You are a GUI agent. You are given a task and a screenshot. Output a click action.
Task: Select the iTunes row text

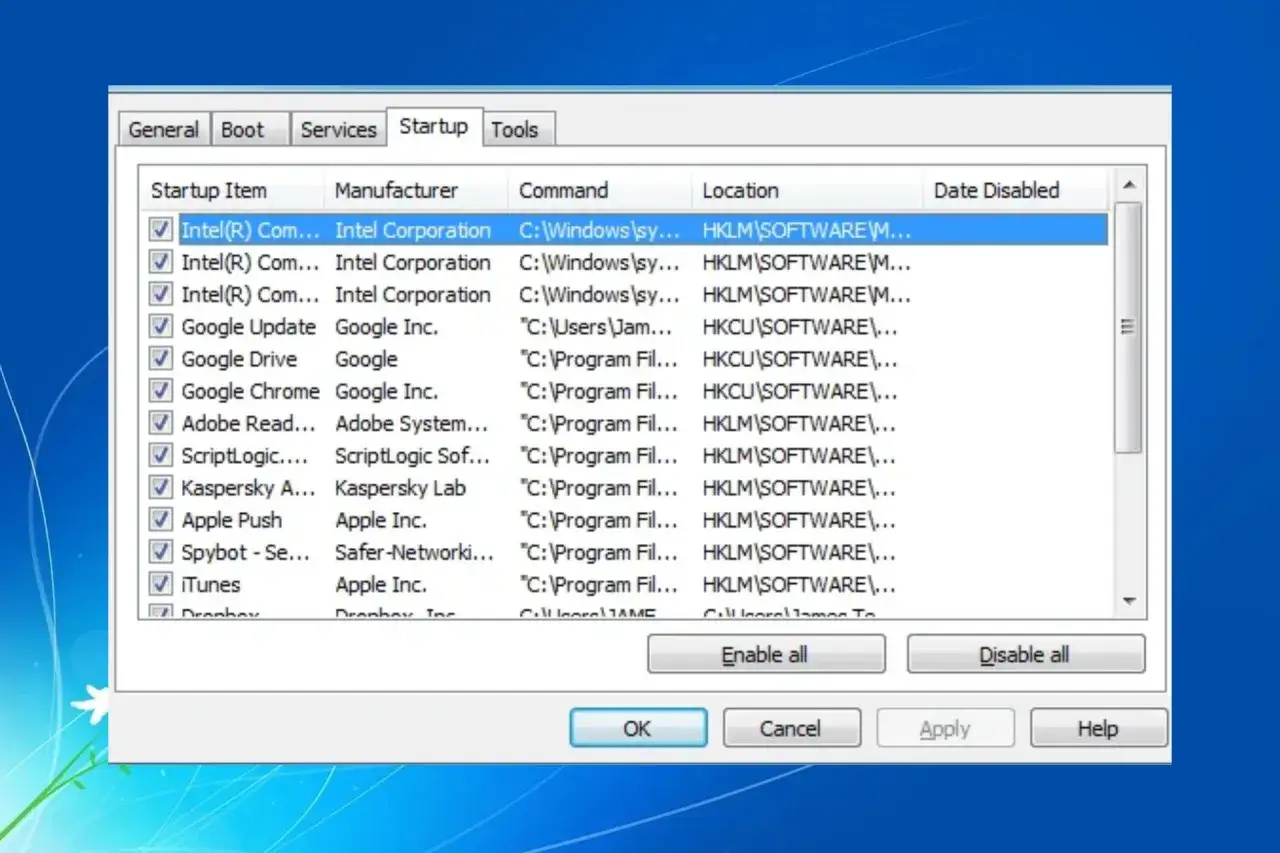[x=211, y=584]
